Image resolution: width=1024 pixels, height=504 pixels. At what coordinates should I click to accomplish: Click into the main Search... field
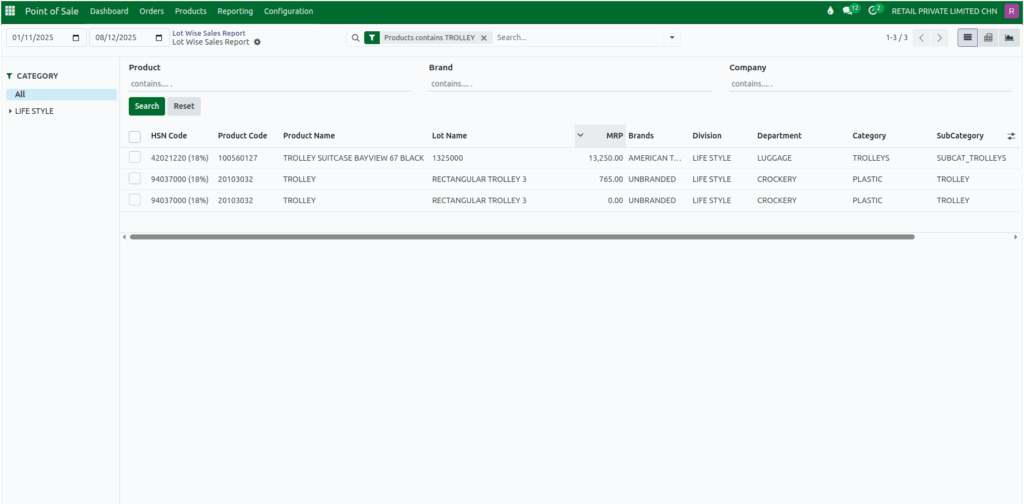point(578,38)
